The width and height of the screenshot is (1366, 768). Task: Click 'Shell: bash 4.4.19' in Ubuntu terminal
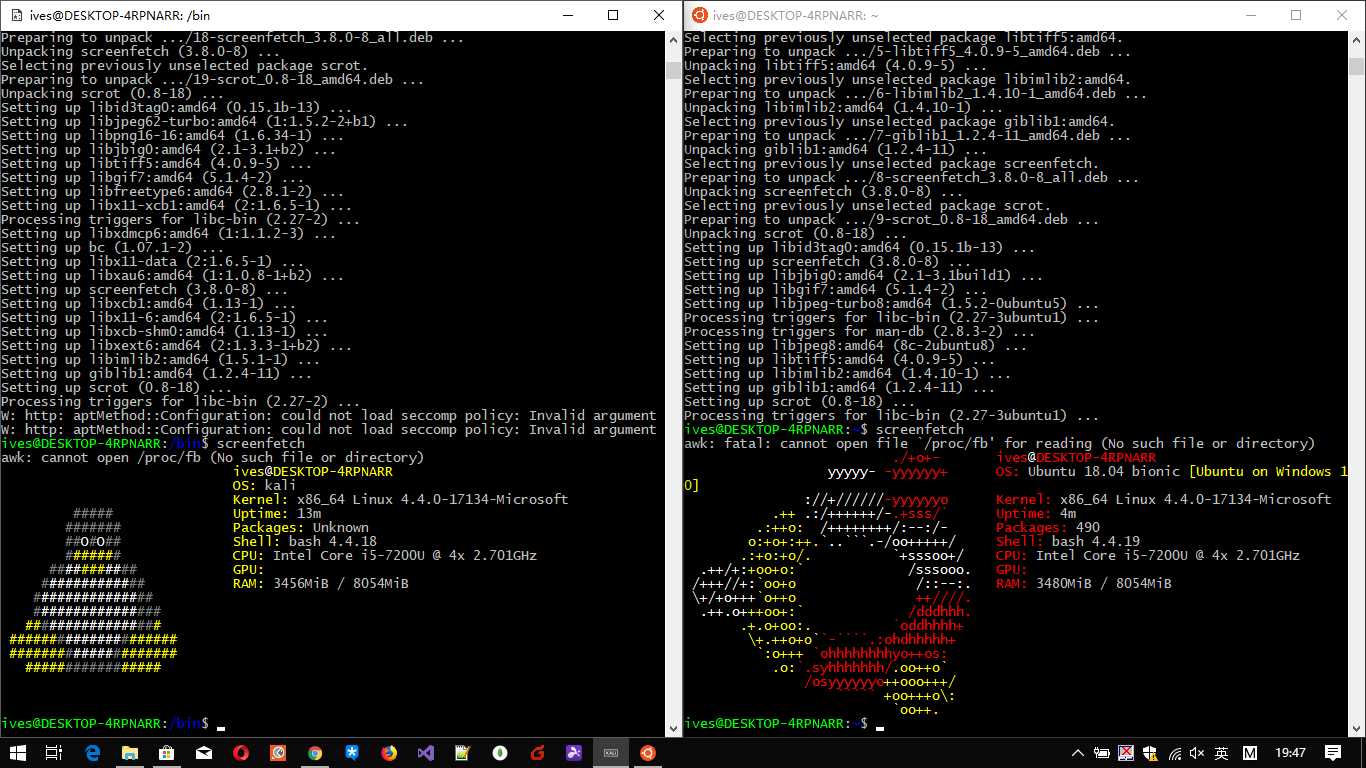tap(1068, 541)
